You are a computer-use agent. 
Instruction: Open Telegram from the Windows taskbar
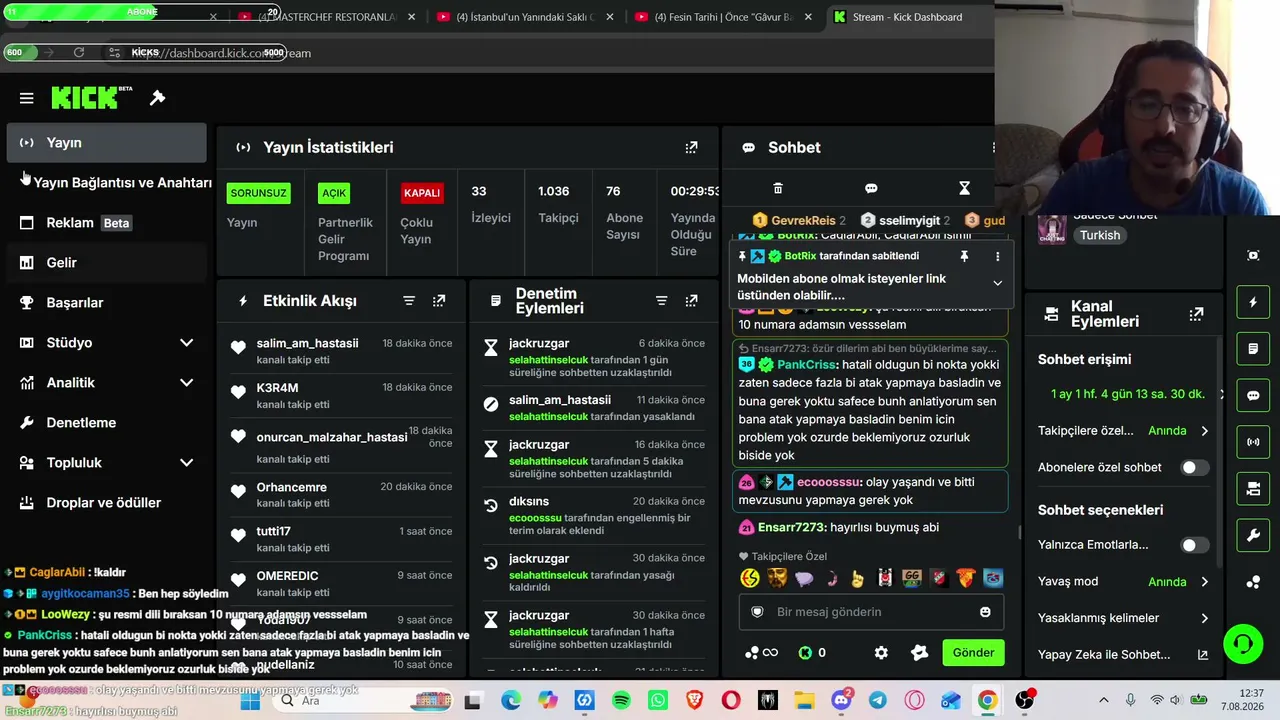coord(877,700)
